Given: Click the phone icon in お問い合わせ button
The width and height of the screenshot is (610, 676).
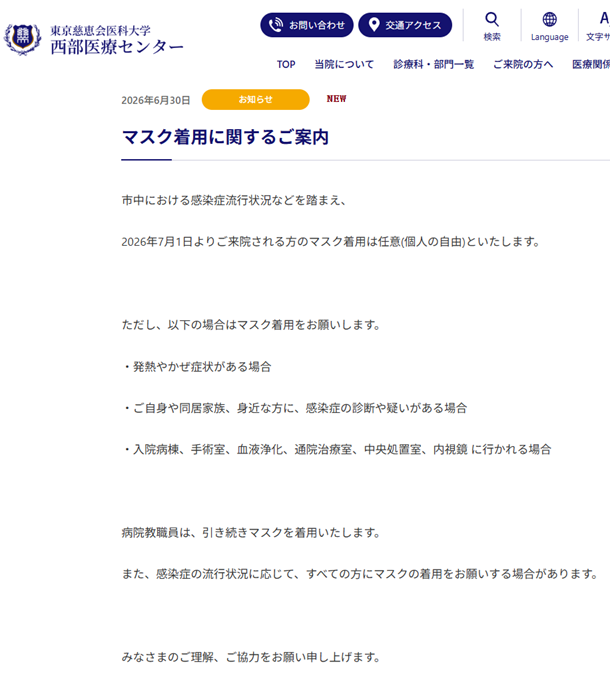Looking at the screenshot, I should click(276, 25).
